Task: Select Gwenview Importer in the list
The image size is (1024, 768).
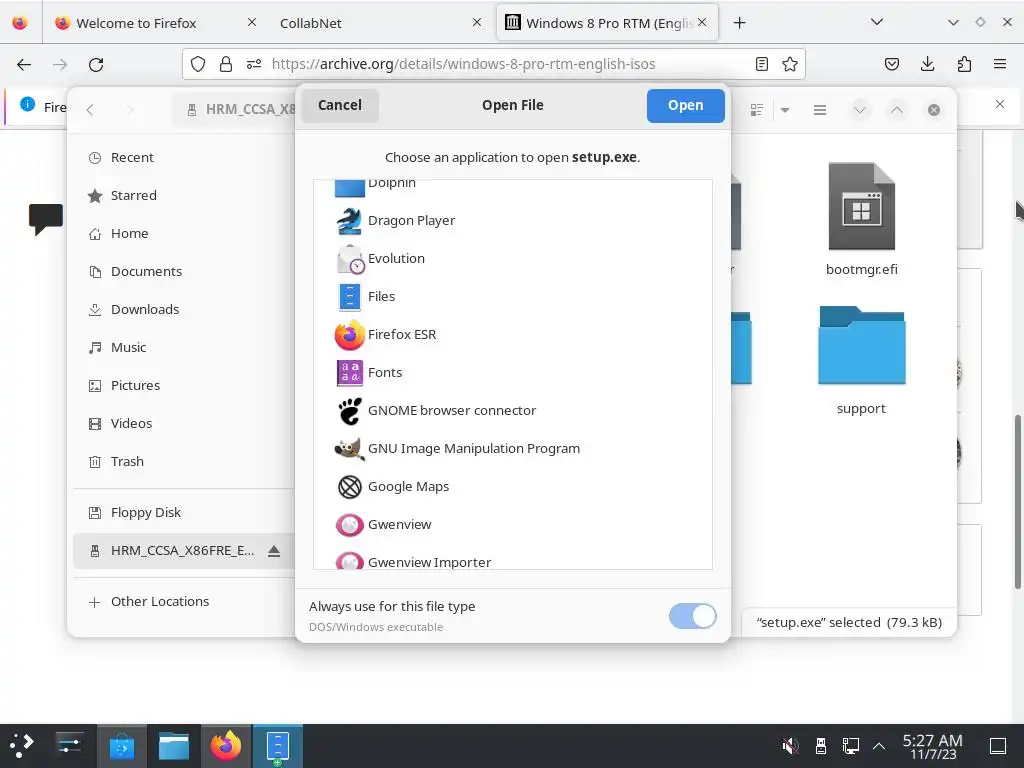Action: click(513, 560)
